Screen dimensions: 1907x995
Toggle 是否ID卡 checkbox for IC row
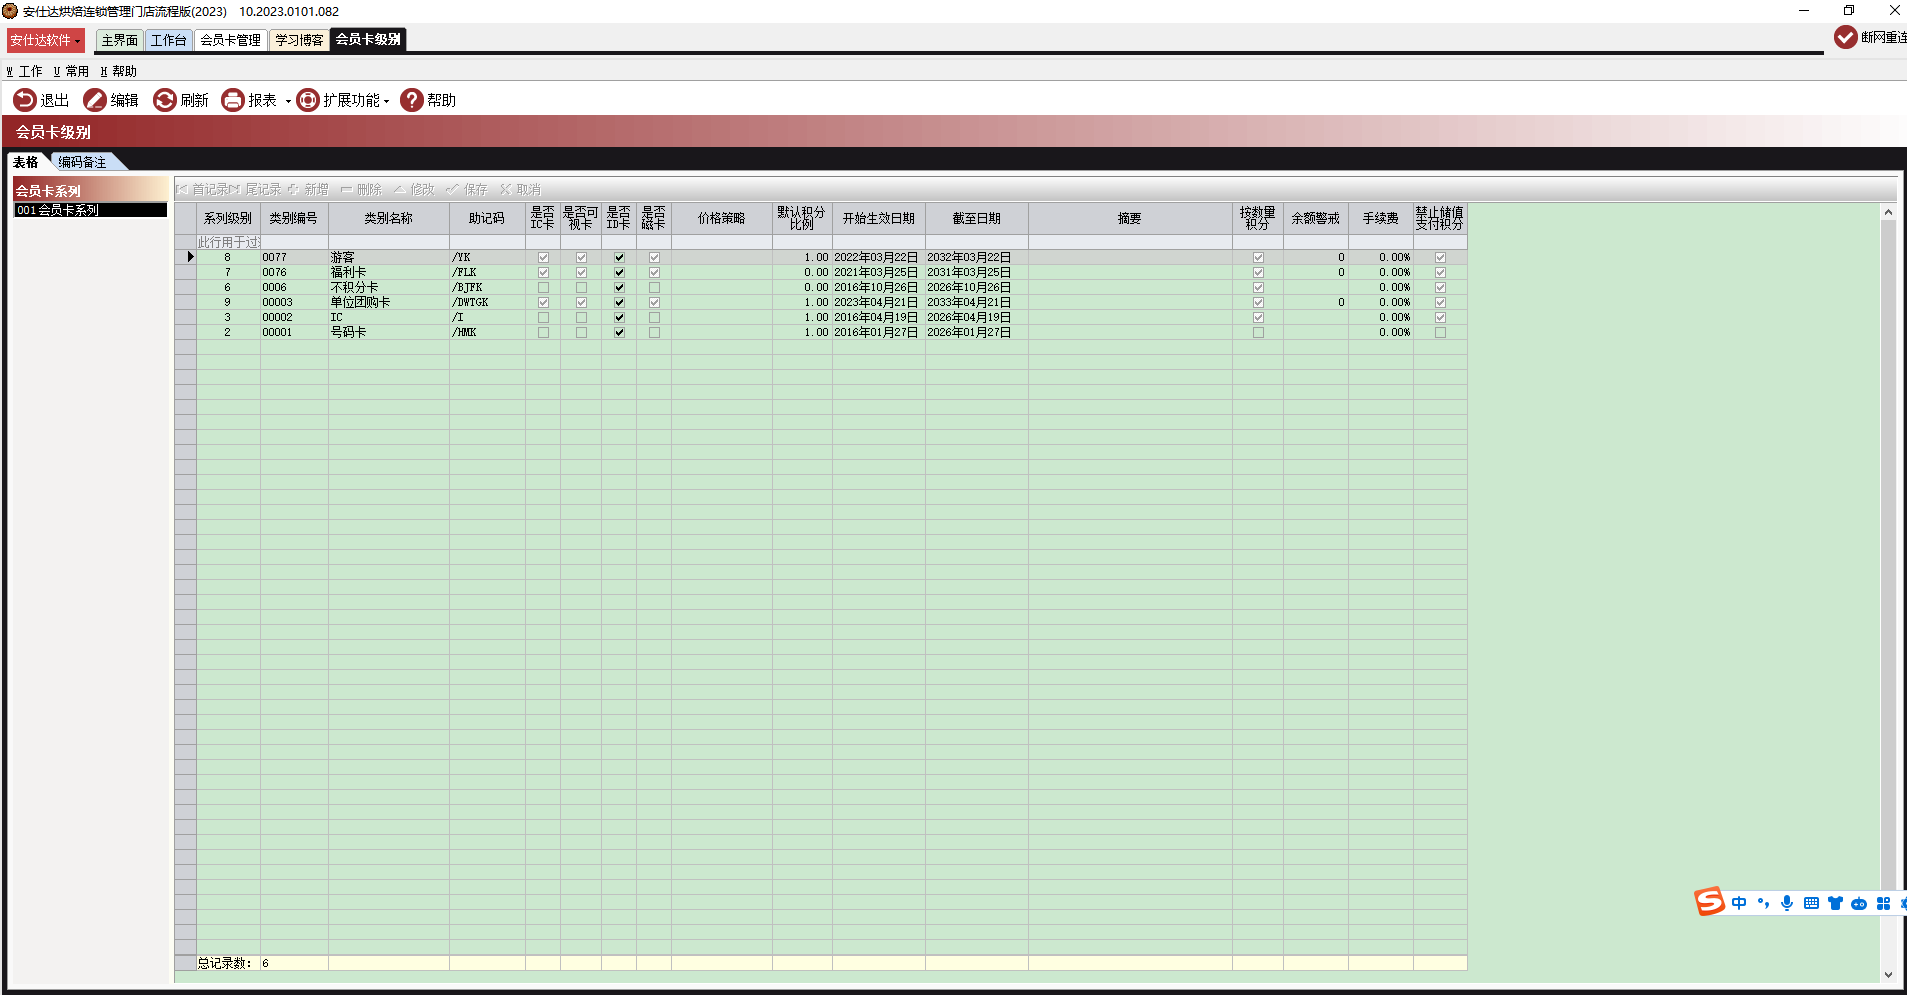pyautogui.click(x=619, y=318)
